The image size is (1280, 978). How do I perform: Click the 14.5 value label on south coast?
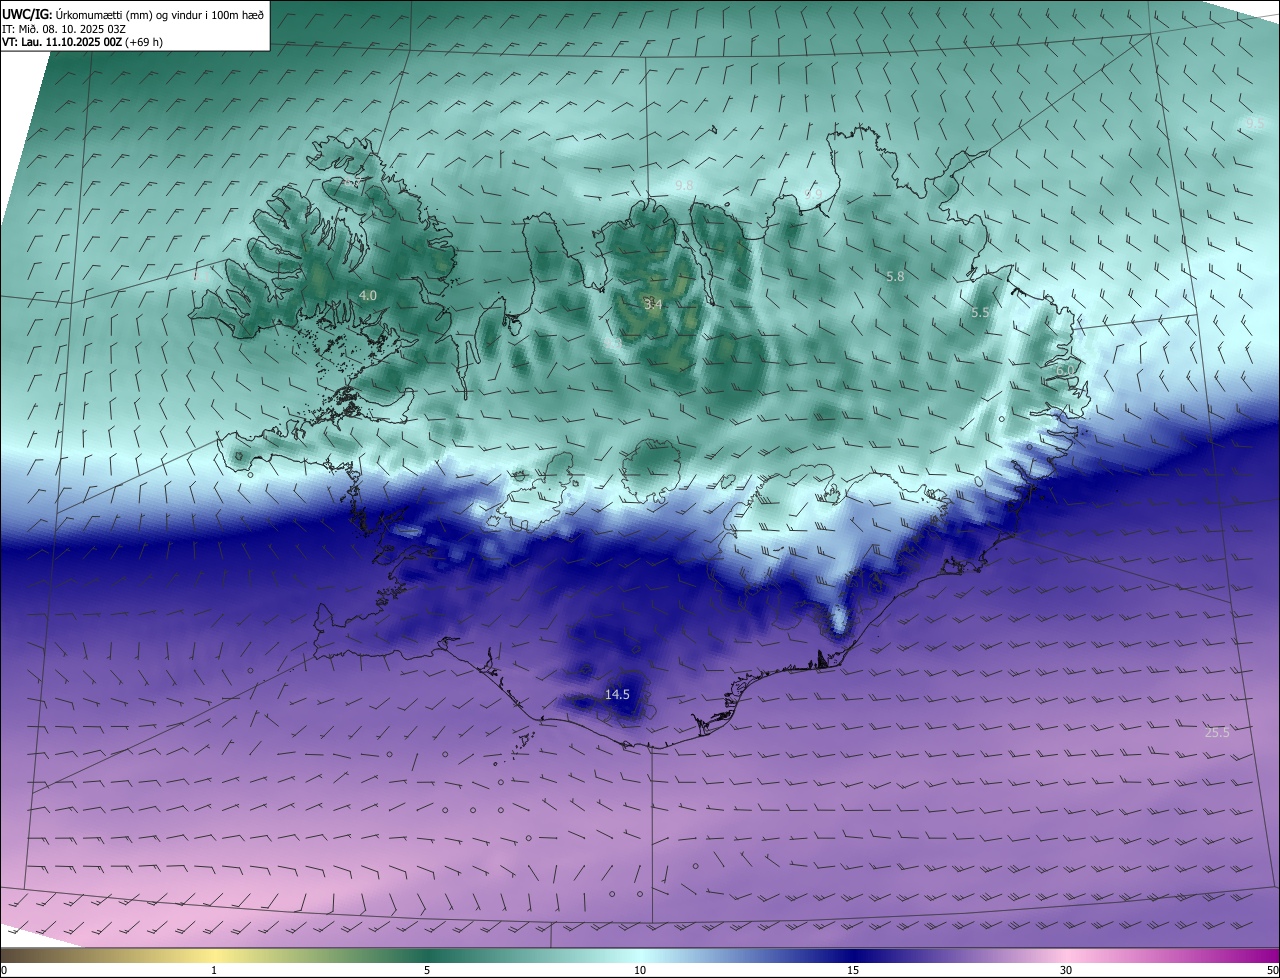point(617,694)
